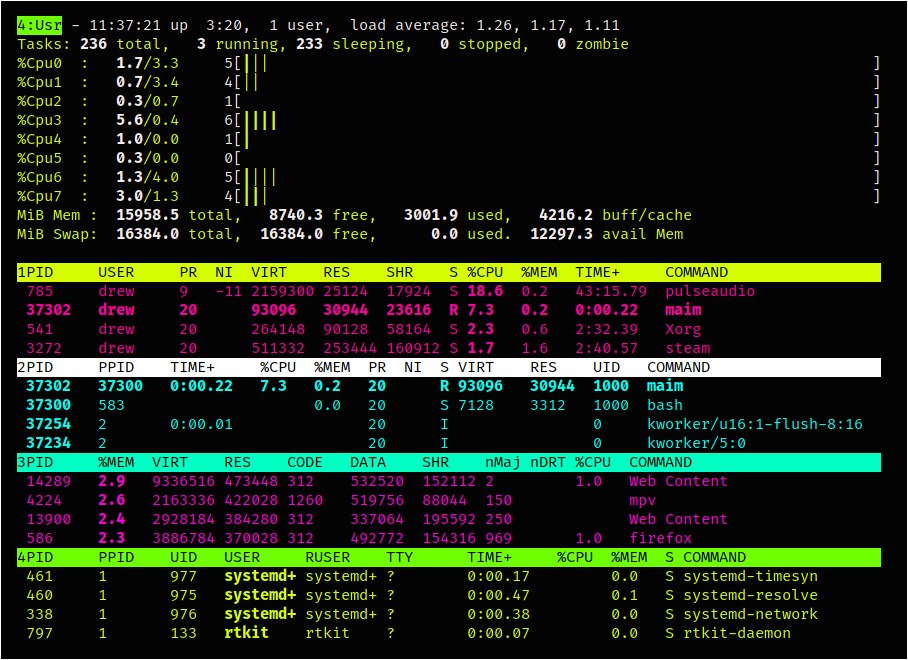Click the nMaj column header
Screen dimensions: 908x660
pyautogui.click(x=503, y=462)
